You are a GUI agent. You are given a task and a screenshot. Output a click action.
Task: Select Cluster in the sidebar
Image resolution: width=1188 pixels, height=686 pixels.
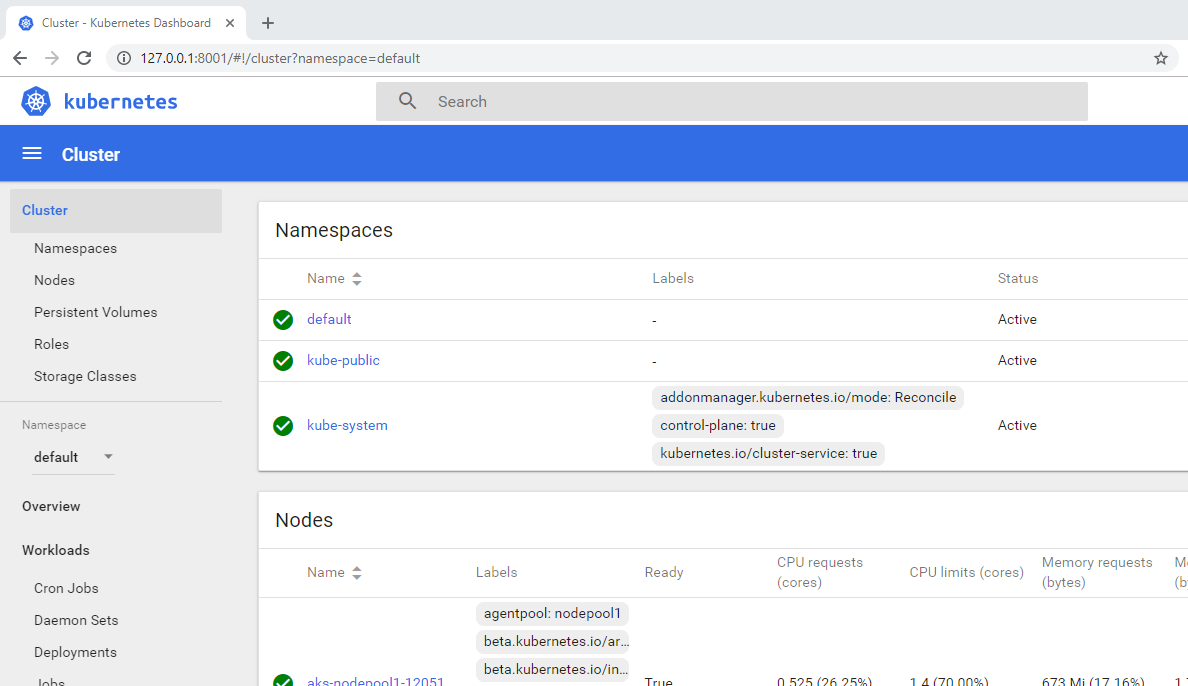[116, 210]
